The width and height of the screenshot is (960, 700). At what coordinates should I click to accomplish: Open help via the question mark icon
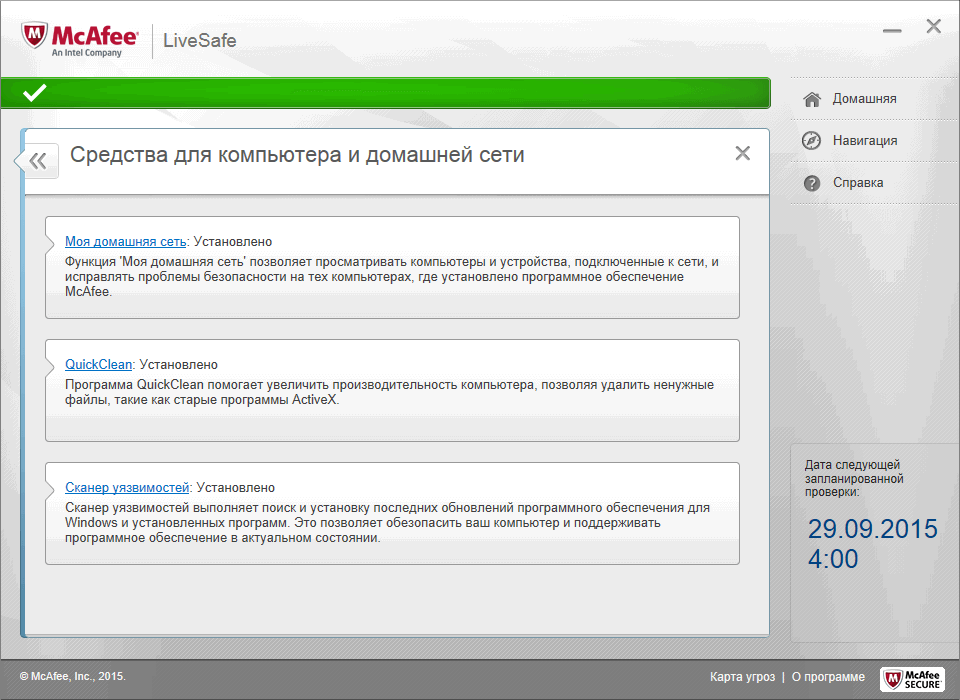click(x=812, y=182)
